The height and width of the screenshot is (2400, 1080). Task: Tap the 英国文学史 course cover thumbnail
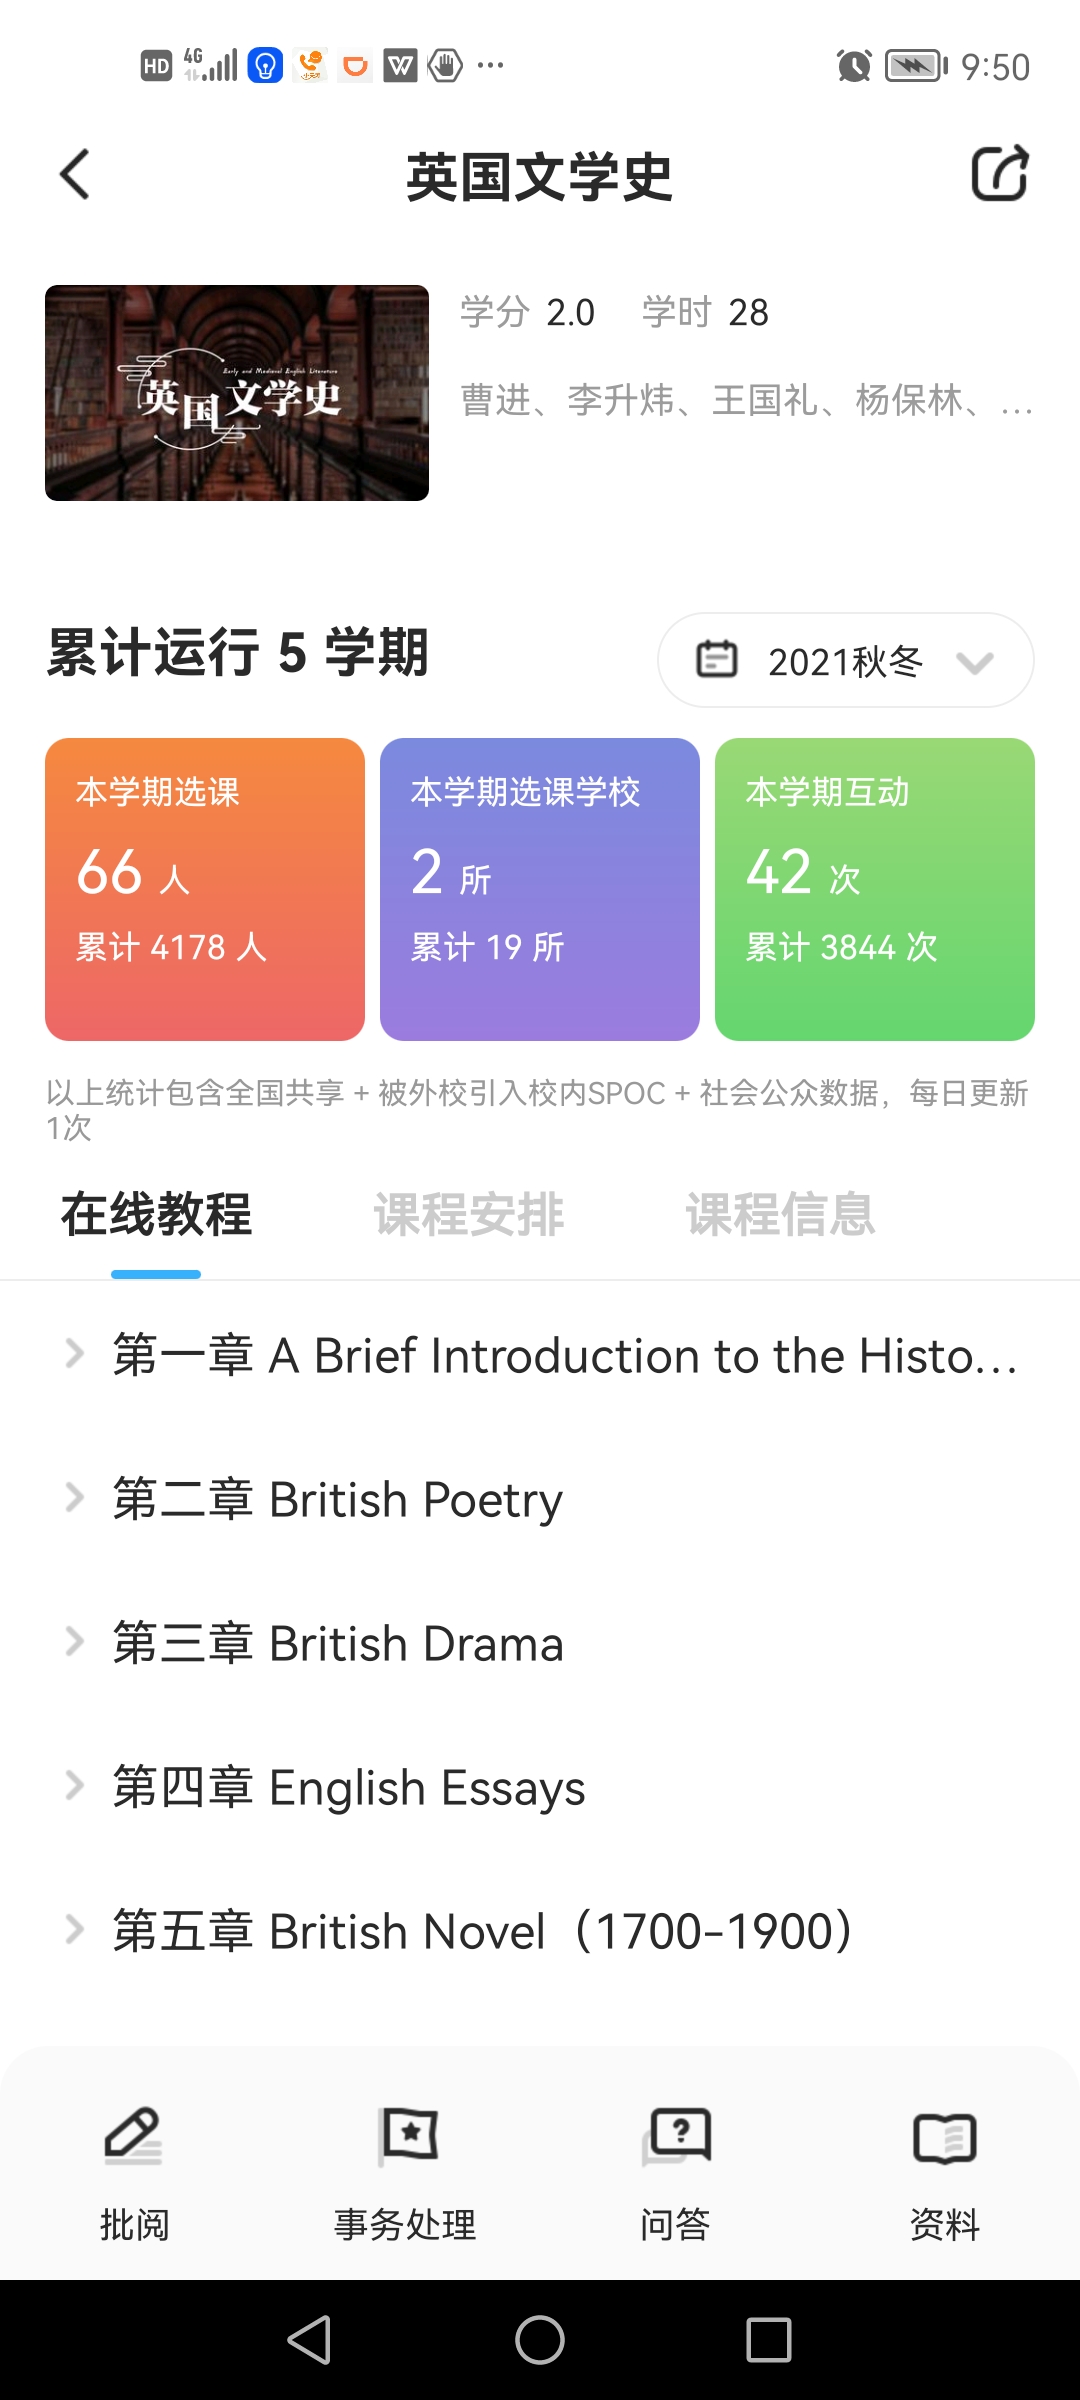pos(237,393)
